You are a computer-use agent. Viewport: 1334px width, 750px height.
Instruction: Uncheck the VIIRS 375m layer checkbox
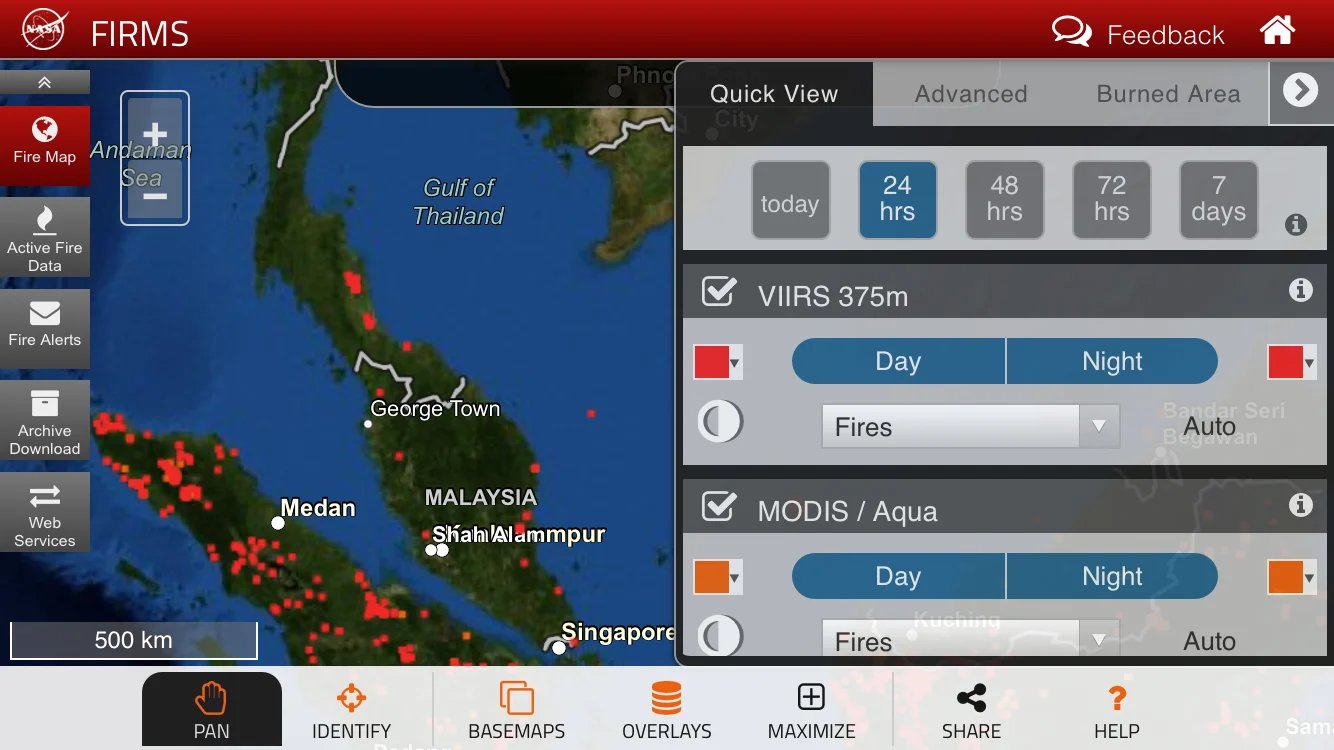click(x=719, y=292)
